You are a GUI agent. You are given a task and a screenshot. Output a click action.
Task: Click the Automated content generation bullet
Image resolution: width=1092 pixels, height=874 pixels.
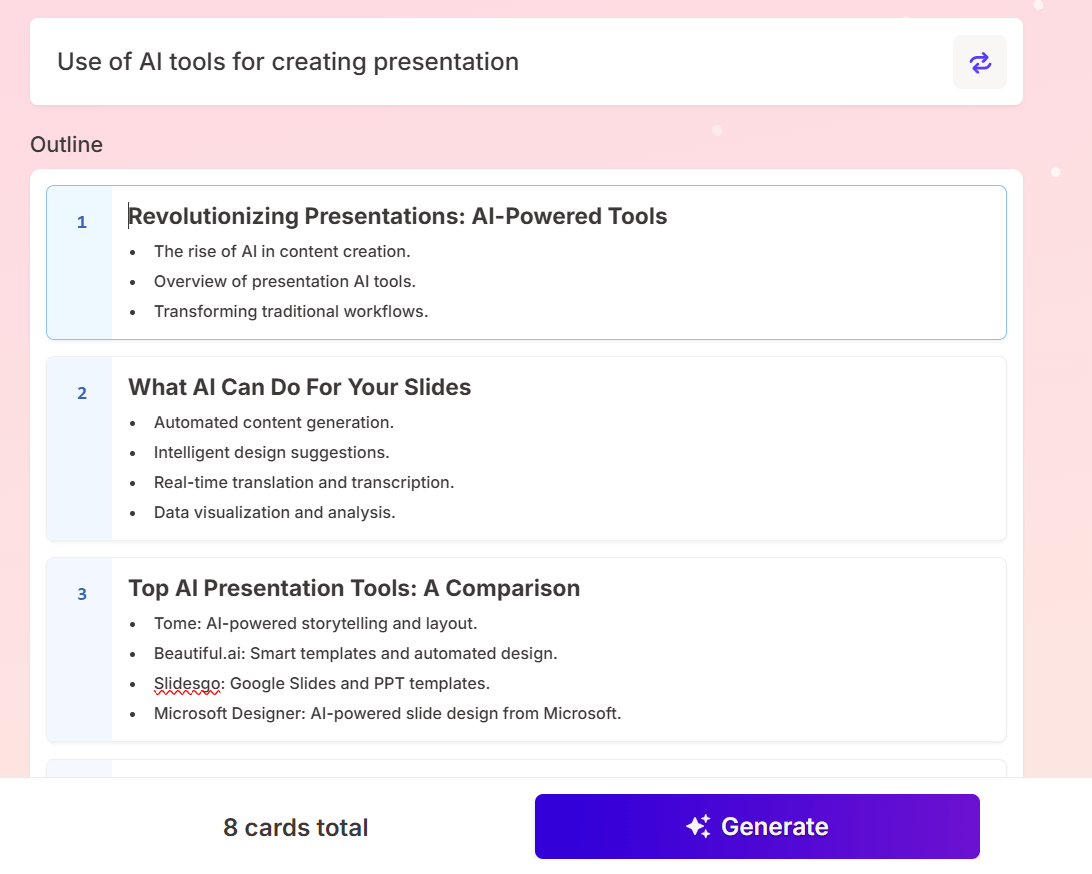273,423
